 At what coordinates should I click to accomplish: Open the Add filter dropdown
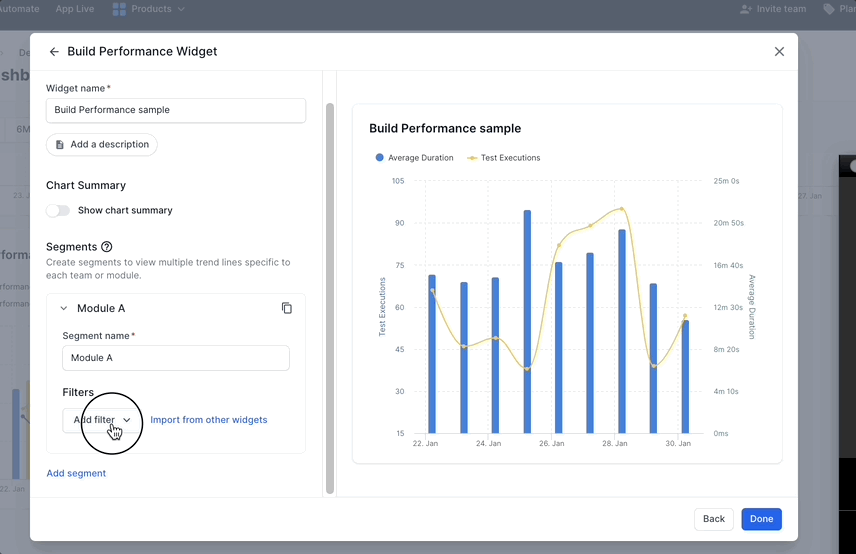(x=102, y=420)
